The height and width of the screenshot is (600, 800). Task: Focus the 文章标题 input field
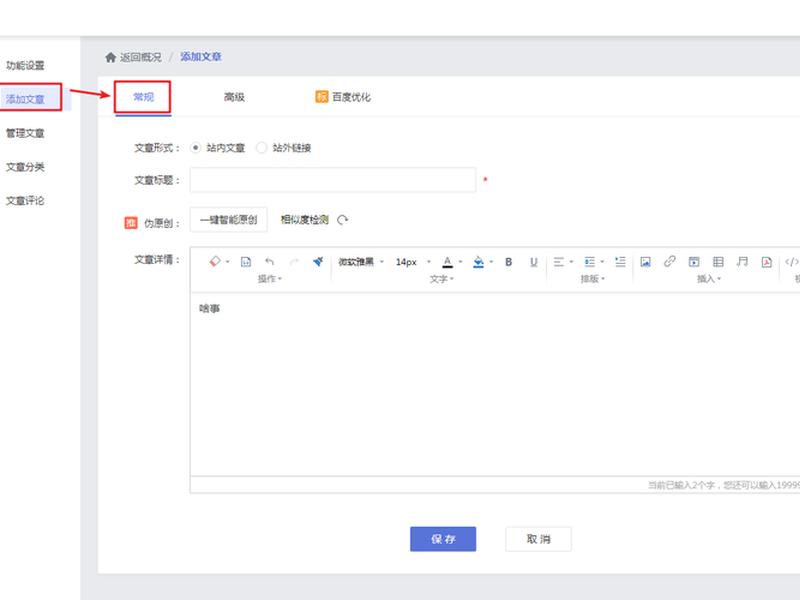333,180
